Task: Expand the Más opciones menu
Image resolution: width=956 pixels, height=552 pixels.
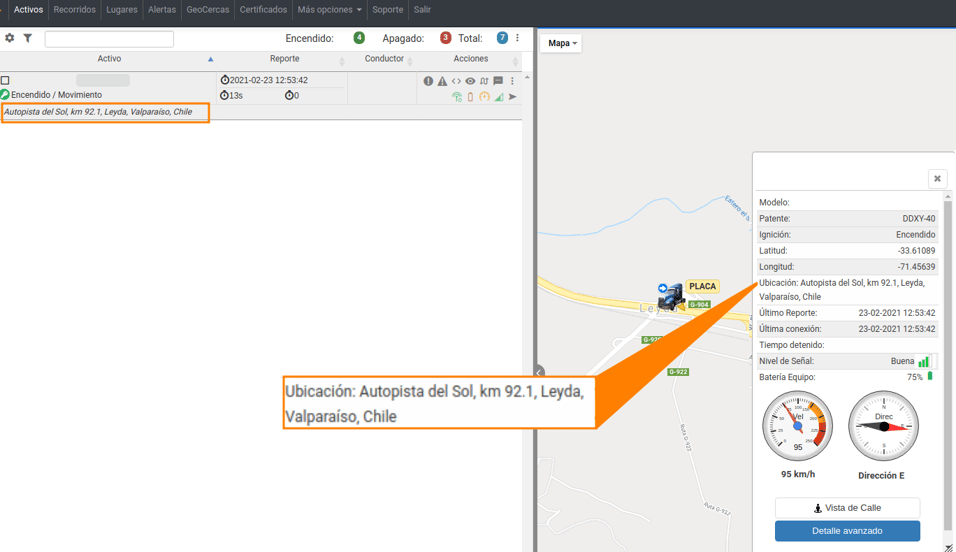Action: tap(329, 10)
